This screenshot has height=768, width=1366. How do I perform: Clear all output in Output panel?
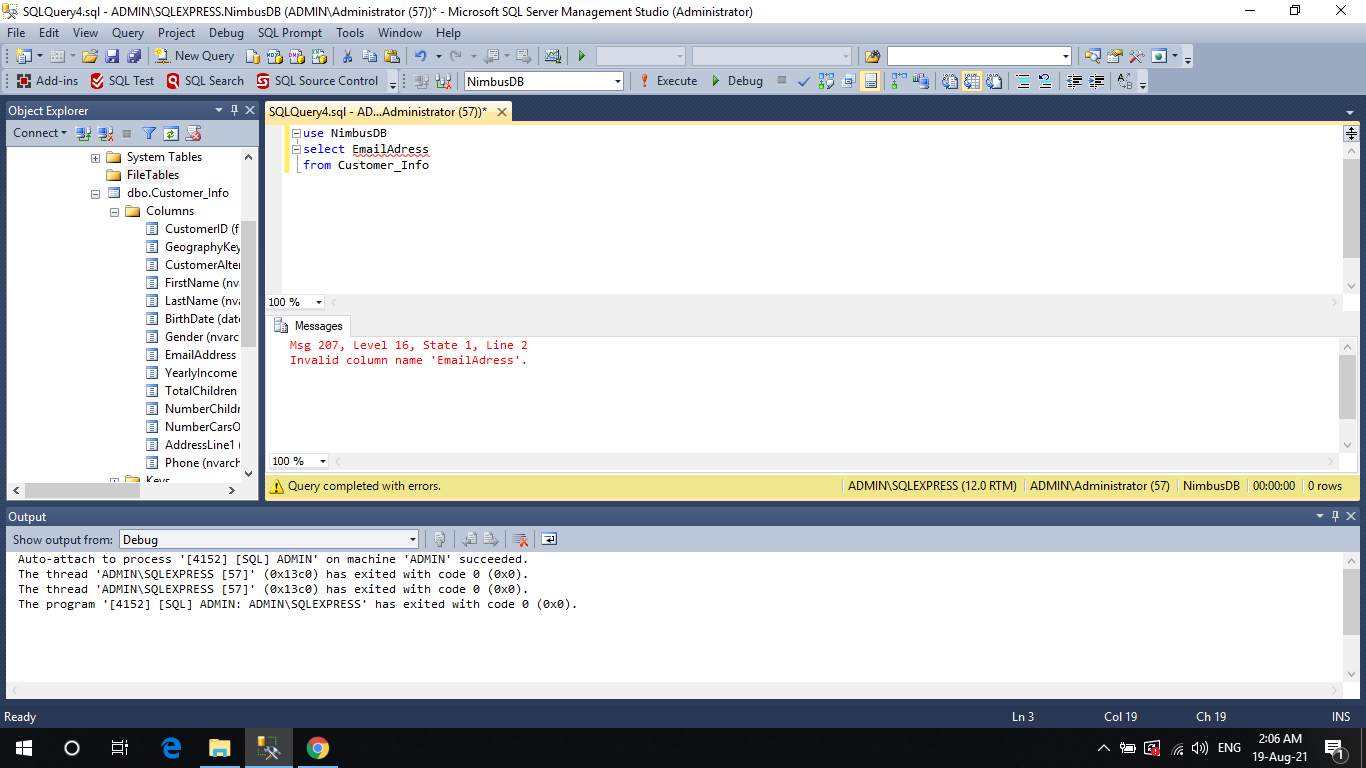point(520,539)
